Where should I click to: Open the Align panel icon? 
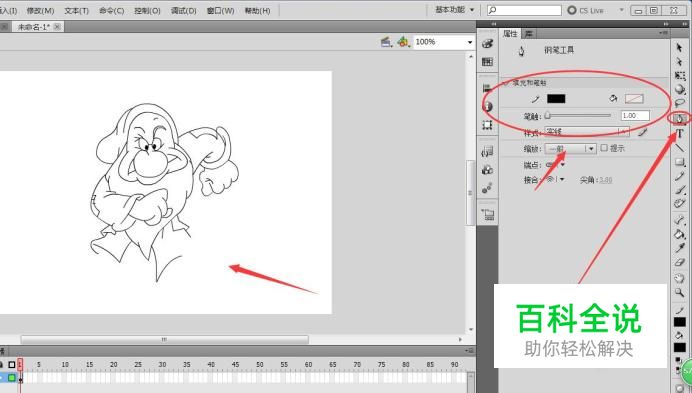(x=488, y=88)
